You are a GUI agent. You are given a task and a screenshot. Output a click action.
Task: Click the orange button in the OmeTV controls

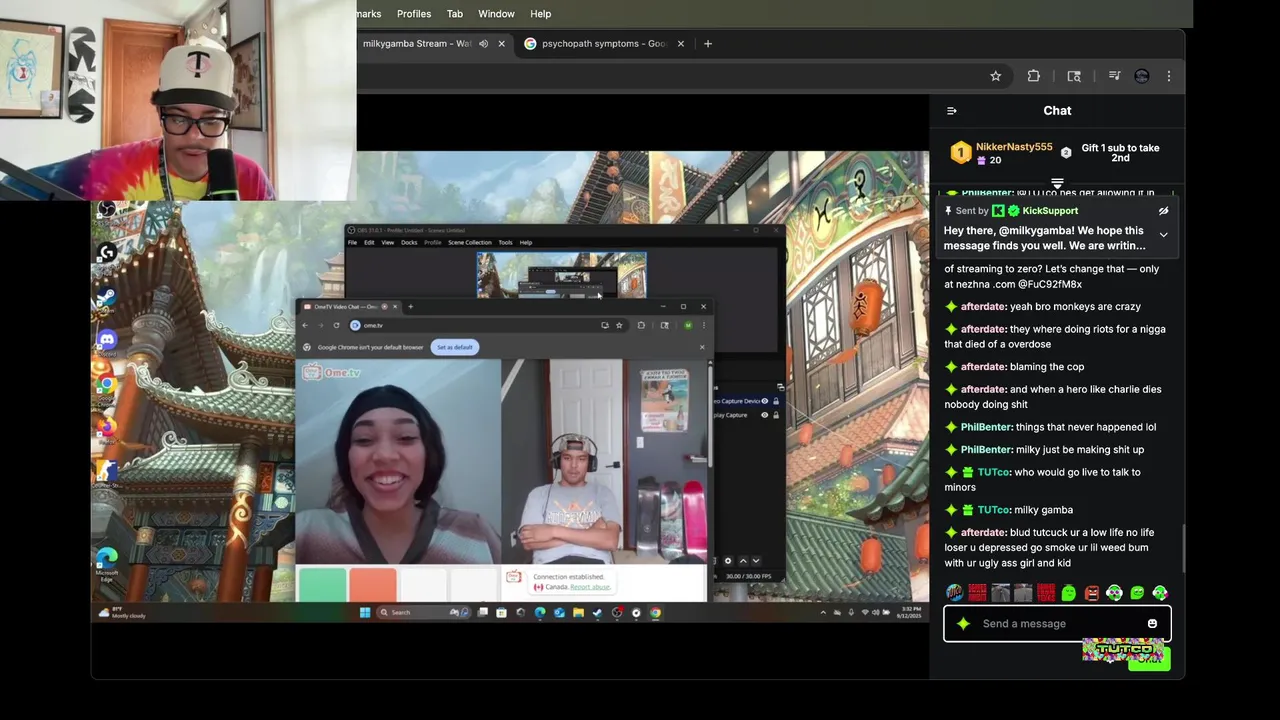tap(373, 584)
